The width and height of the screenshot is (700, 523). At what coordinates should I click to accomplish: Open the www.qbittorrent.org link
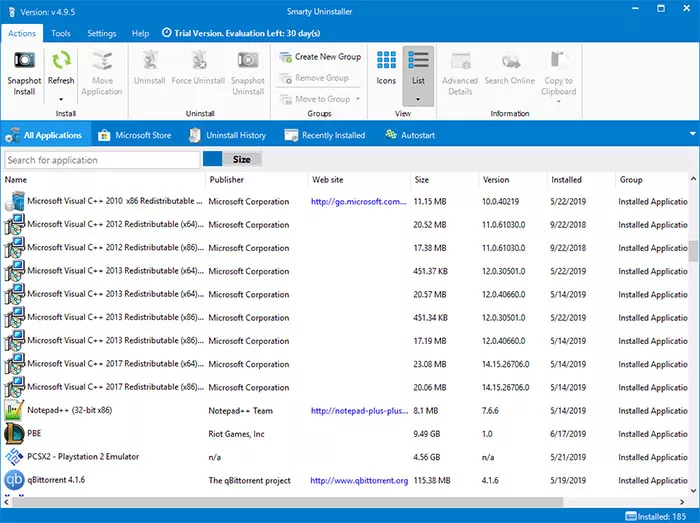point(359,480)
